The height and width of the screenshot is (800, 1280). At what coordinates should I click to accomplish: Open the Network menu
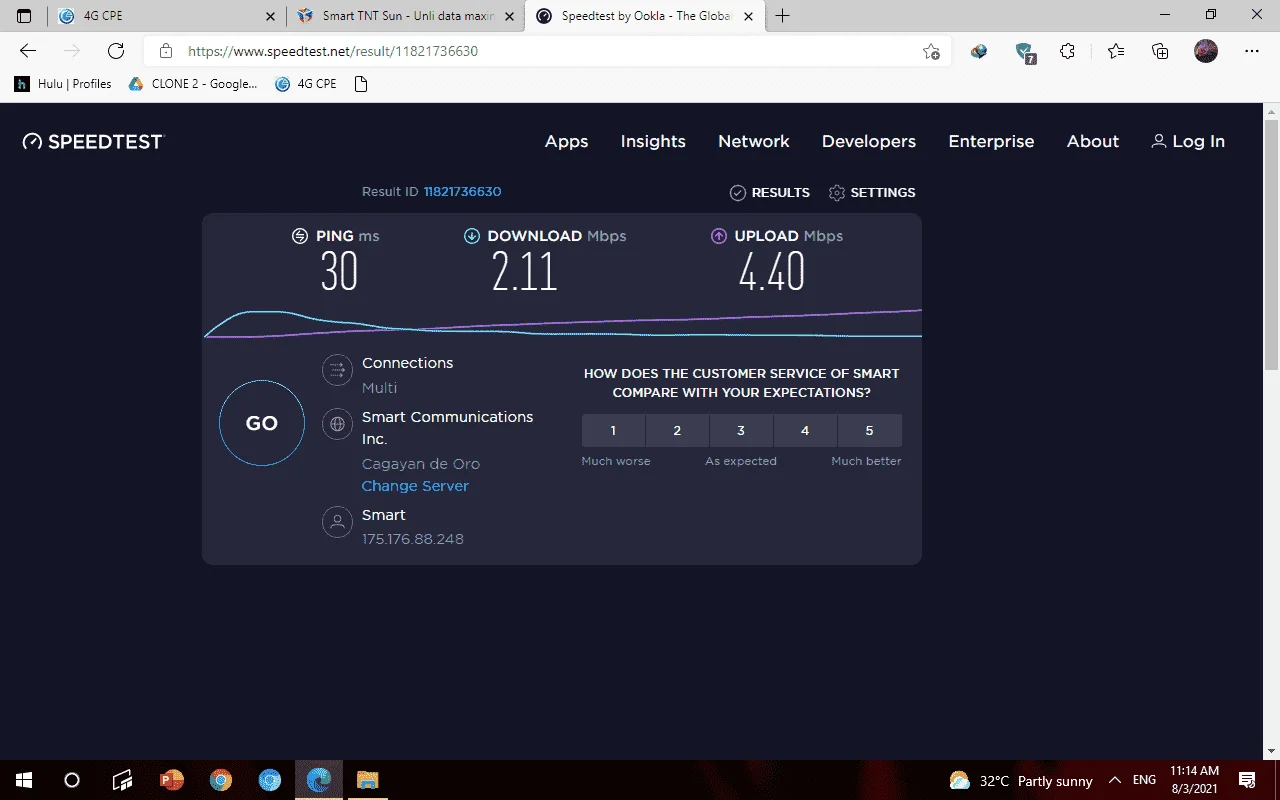[x=754, y=142]
